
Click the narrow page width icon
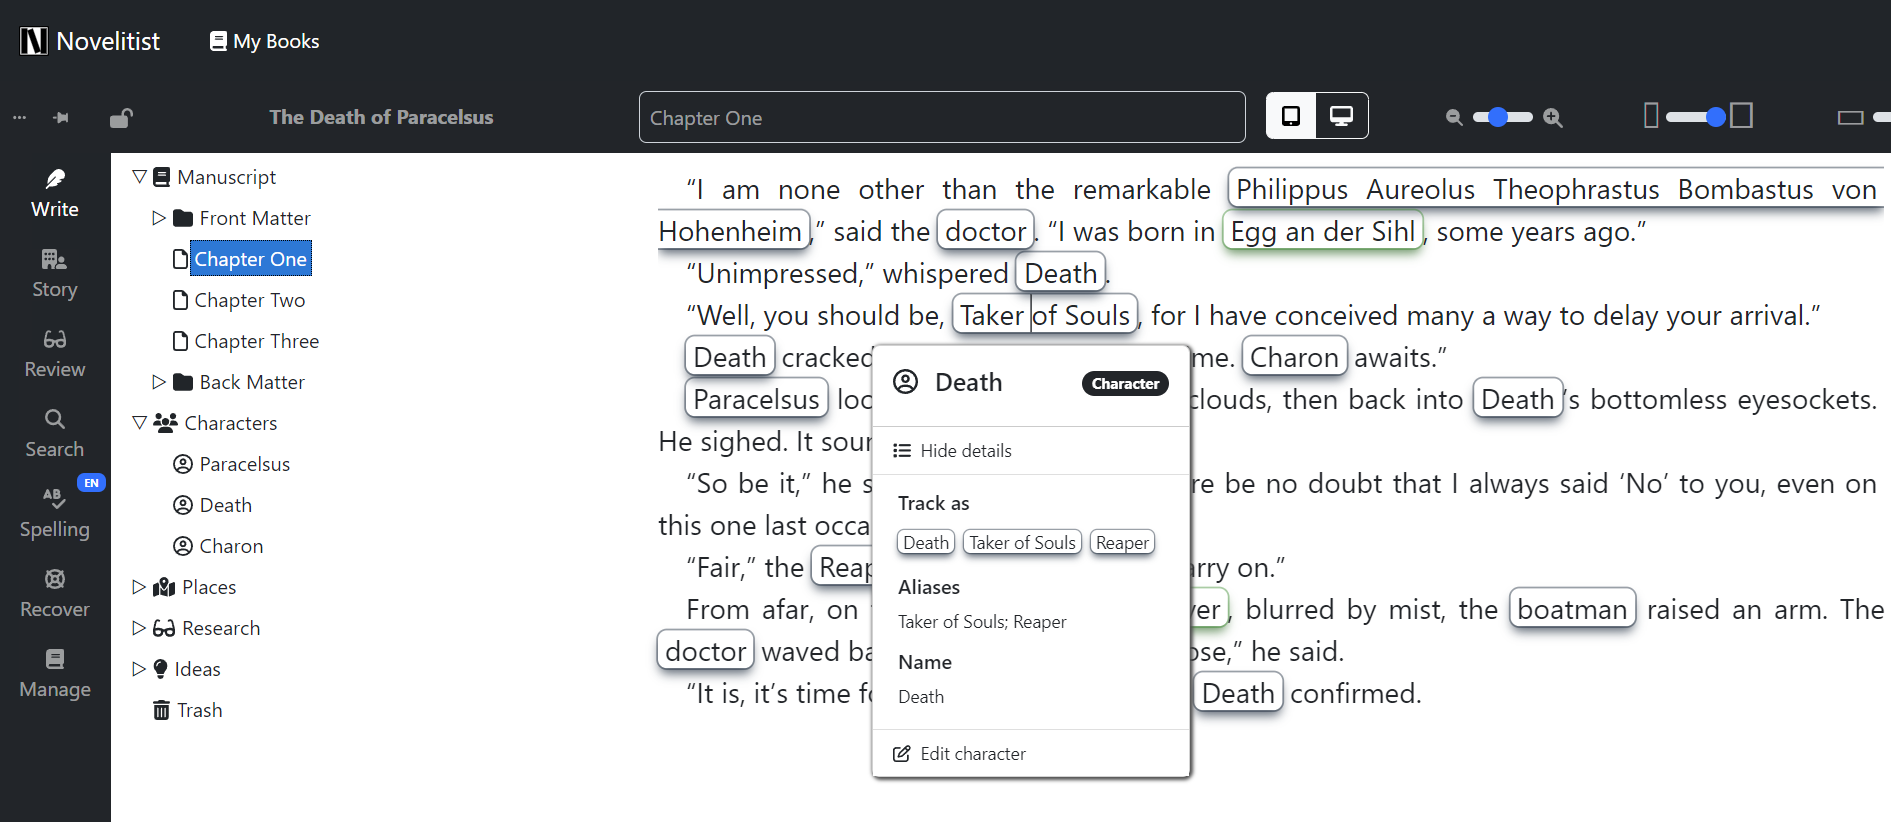click(x=1651, y=116)
